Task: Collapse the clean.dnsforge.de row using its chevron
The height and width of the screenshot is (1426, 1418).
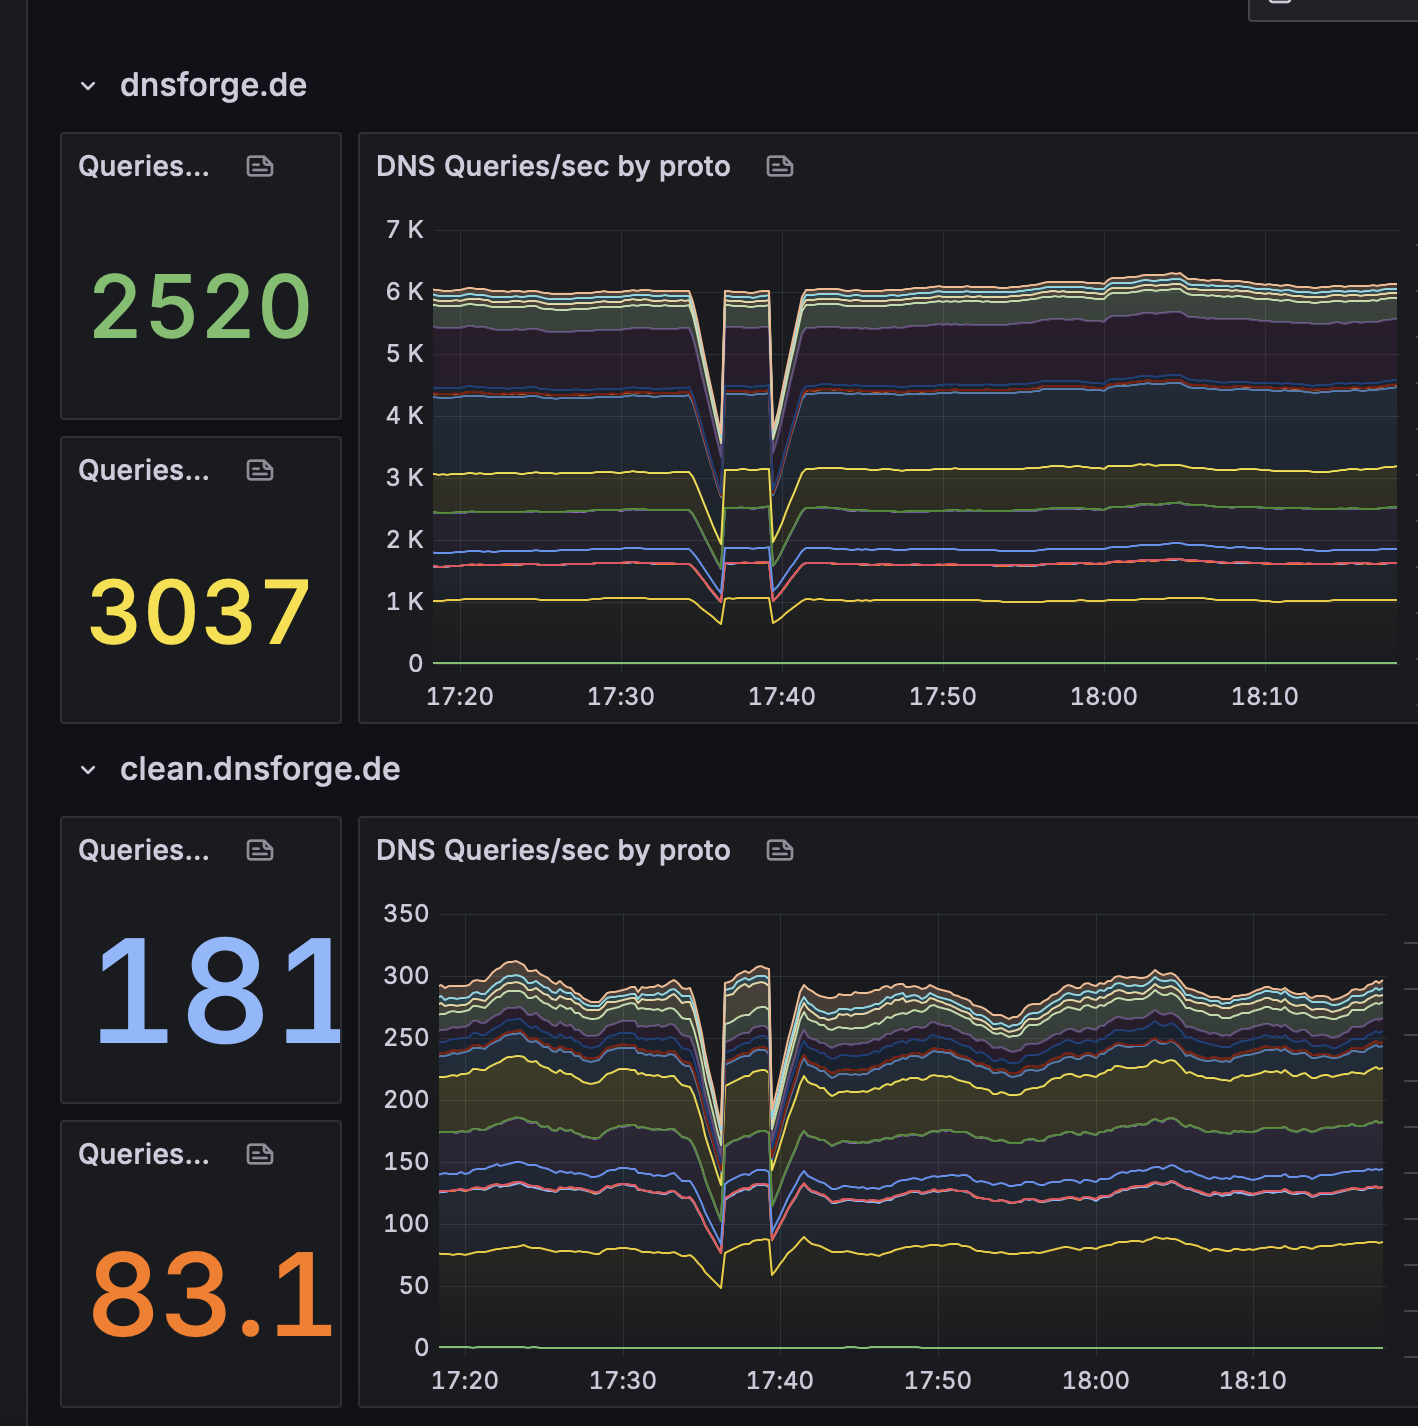Action: pyautogui.click(x=88, y=770)
